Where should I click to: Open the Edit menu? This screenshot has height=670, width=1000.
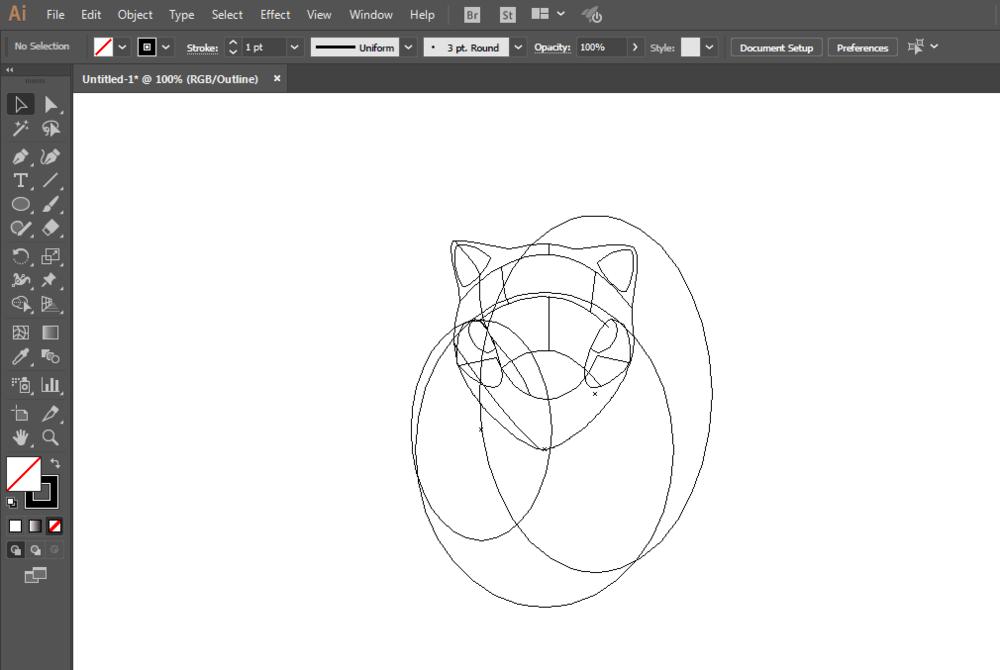click(x=91, y=15)
